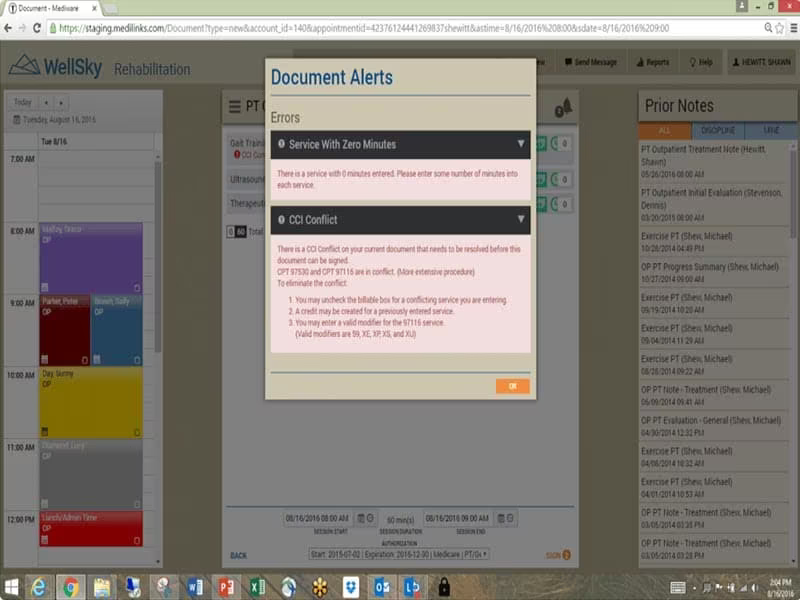Switch to the DISCIPLINE tab in Prior Notes

(x=717, y=131)
